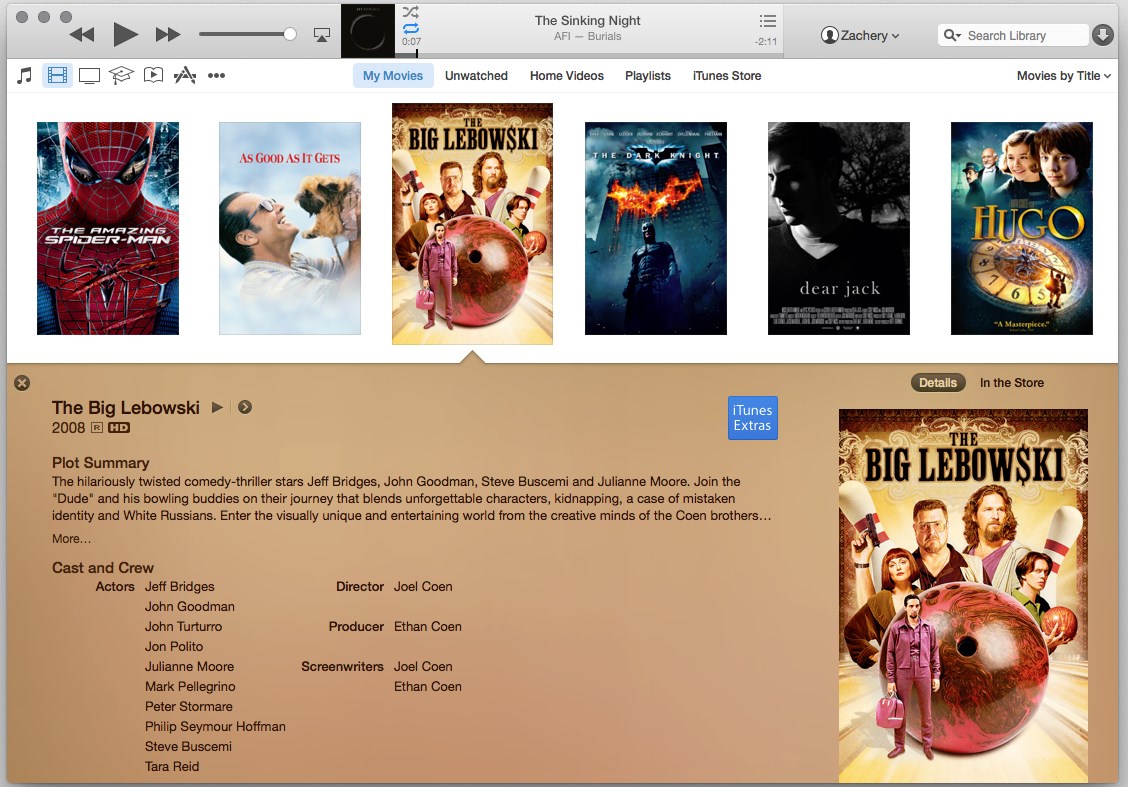Select the As Good As It Gets poster
Screen dimensions: 1128x787
[x=290, y=228]
